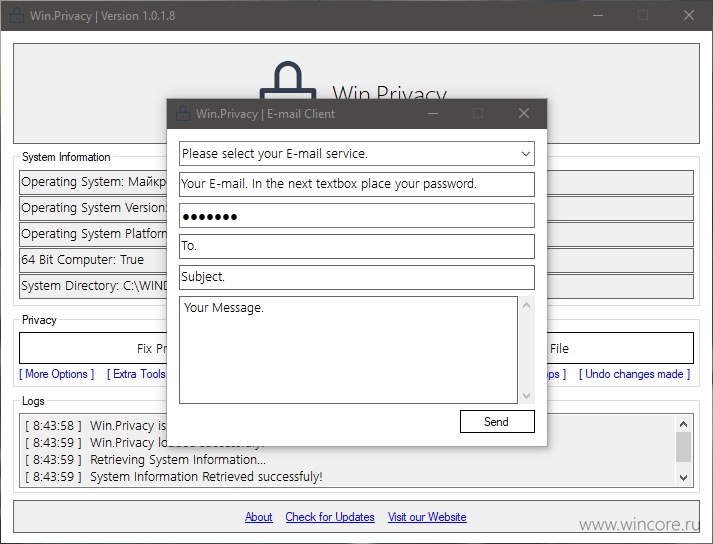Close the E-mail Client dialog
This screenshot has width=713, height=544.
pyautogui.click(x=524, y=113)
